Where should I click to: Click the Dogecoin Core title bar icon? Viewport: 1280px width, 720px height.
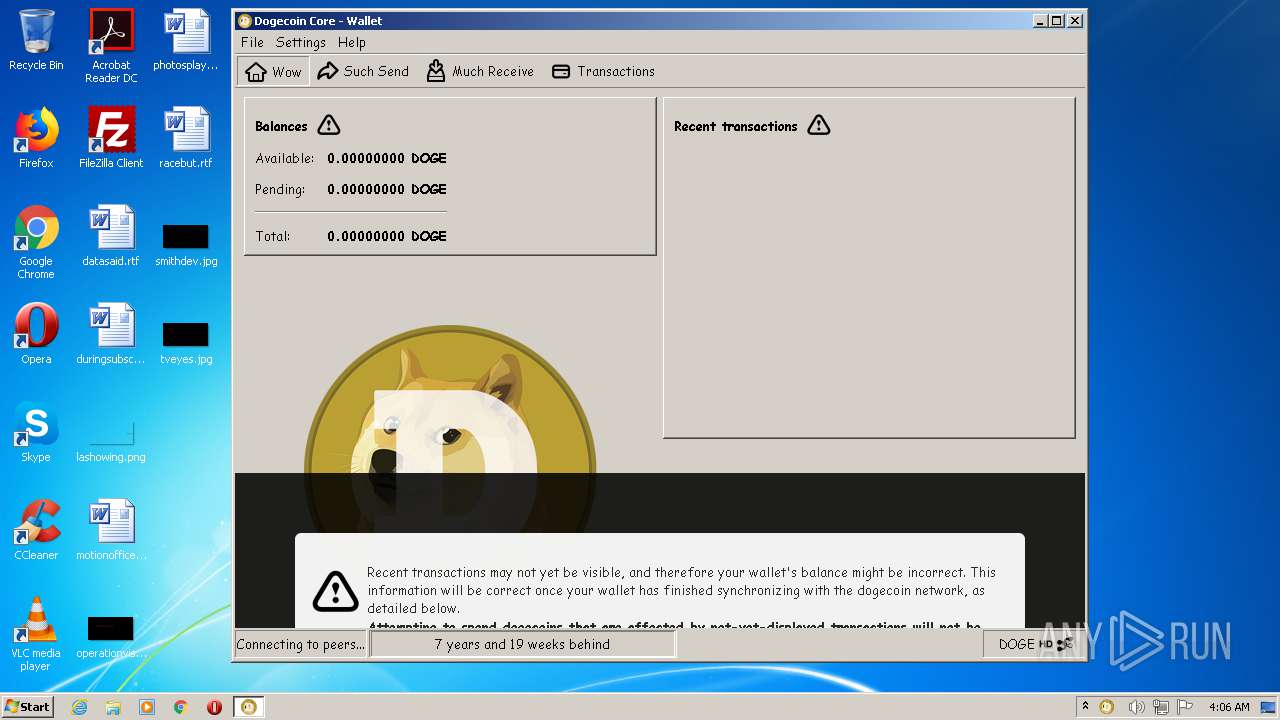[x=244, y=20]
